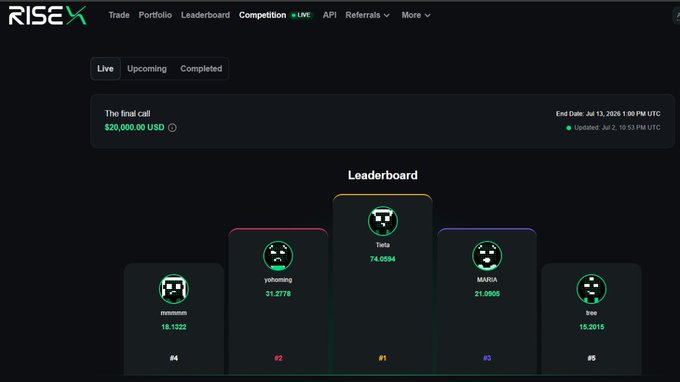Image resolution: width=680 pixels, height=382 pixels.
Task: Click MARIA's avatar icon
Action: [x=487, y=256]
